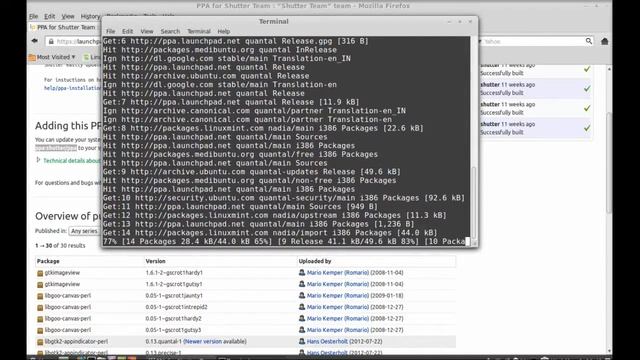
Task: Open the Terminal window's Help menu
Action: click(224, 31)
